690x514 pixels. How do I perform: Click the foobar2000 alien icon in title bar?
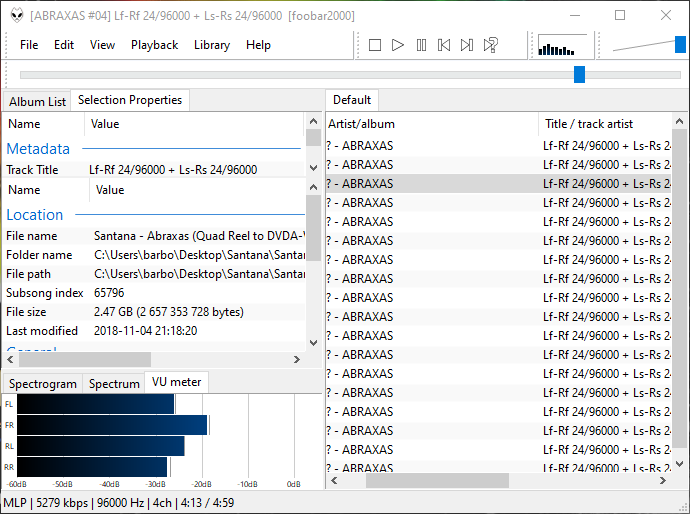(17, 15)
